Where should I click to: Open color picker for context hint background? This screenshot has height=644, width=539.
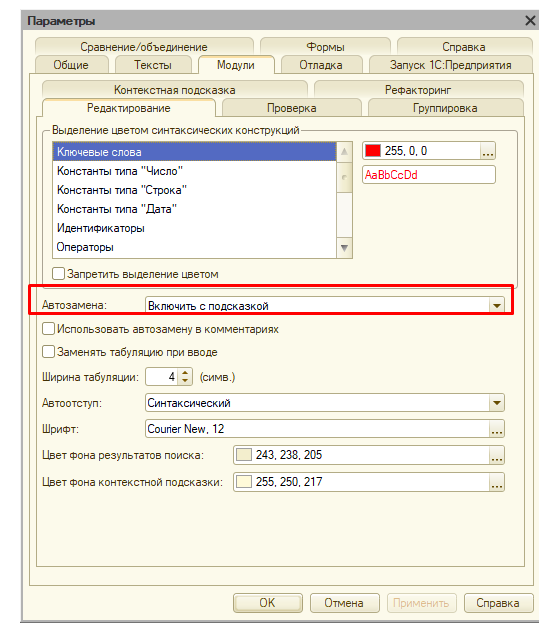(497, 482)
